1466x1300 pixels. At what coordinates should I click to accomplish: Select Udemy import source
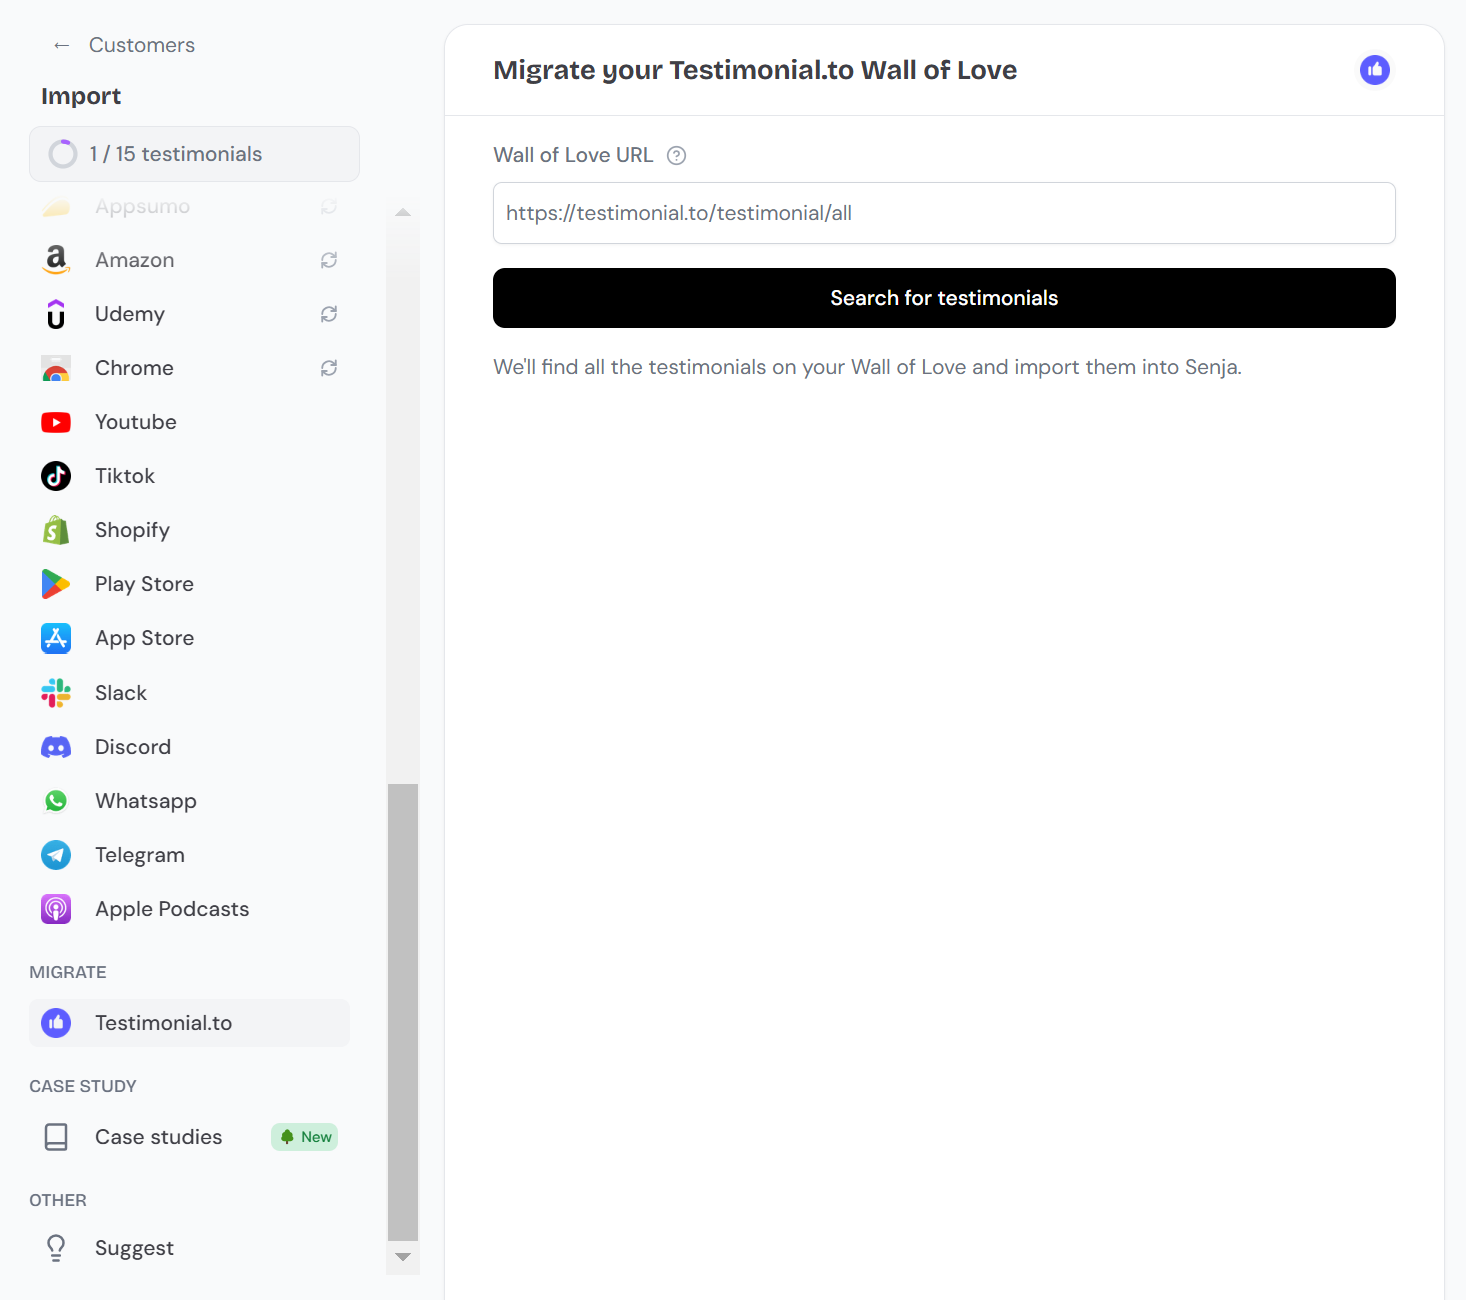tap(189, 314)
